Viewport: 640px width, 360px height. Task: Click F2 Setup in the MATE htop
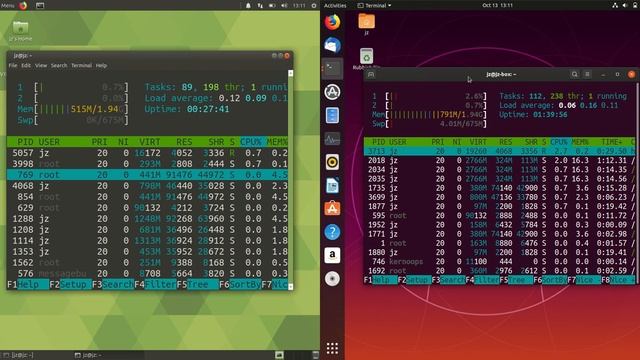70,284
